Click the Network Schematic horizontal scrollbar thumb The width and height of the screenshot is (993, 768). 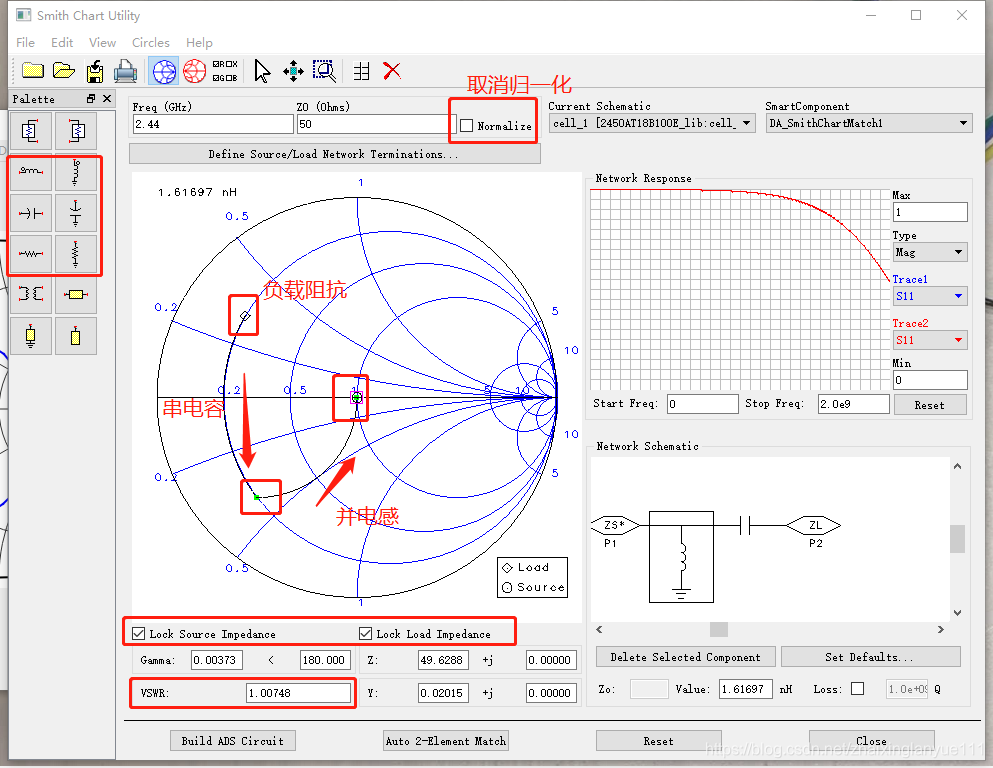click(x=719, y=629)
